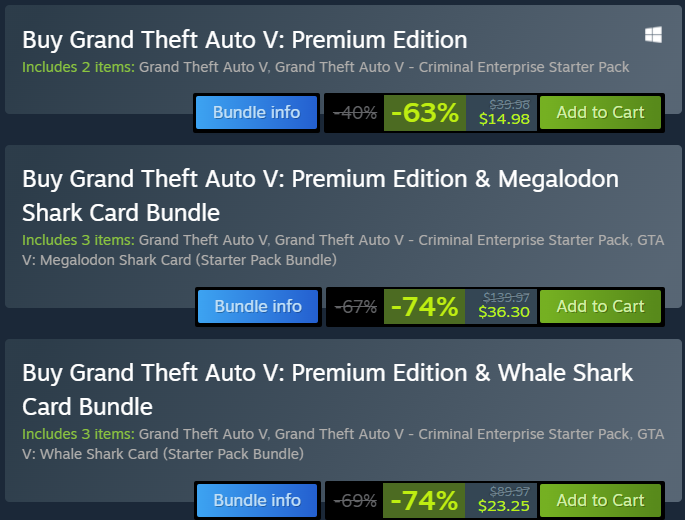
Task: Click the $14.98 discounted price
Action: pos(504,119)
